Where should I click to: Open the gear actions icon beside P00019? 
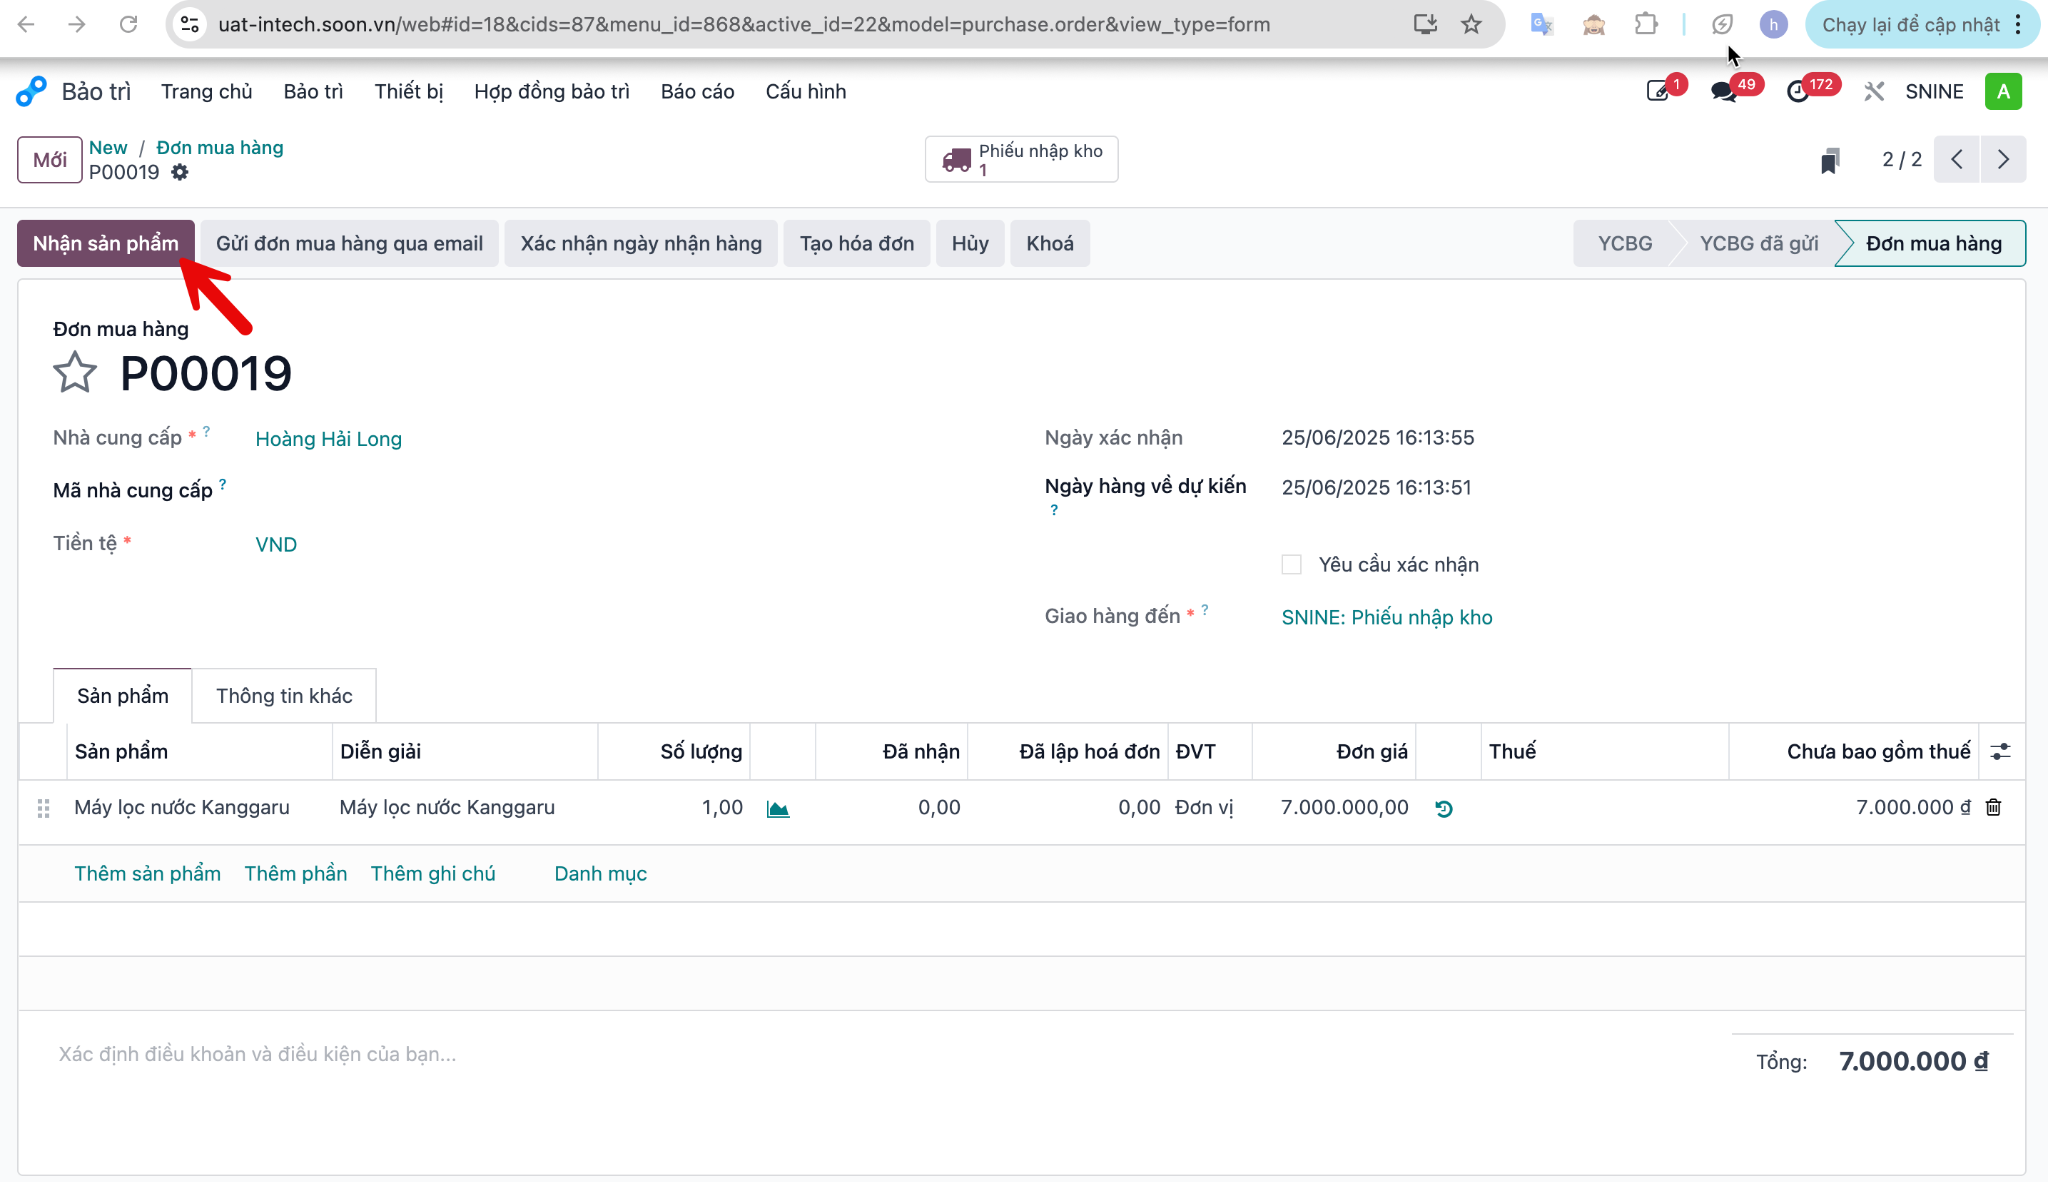[x=180, y=172]
